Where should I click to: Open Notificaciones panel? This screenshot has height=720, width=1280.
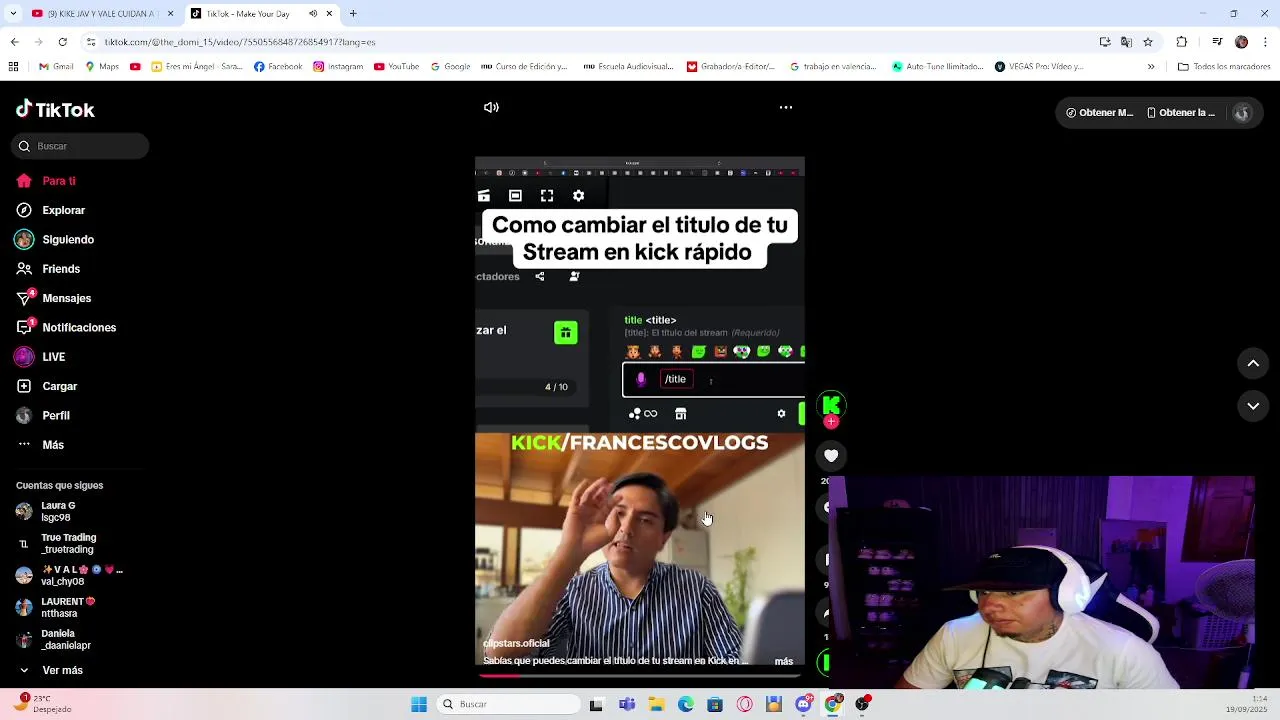click(x=65, y=327)
